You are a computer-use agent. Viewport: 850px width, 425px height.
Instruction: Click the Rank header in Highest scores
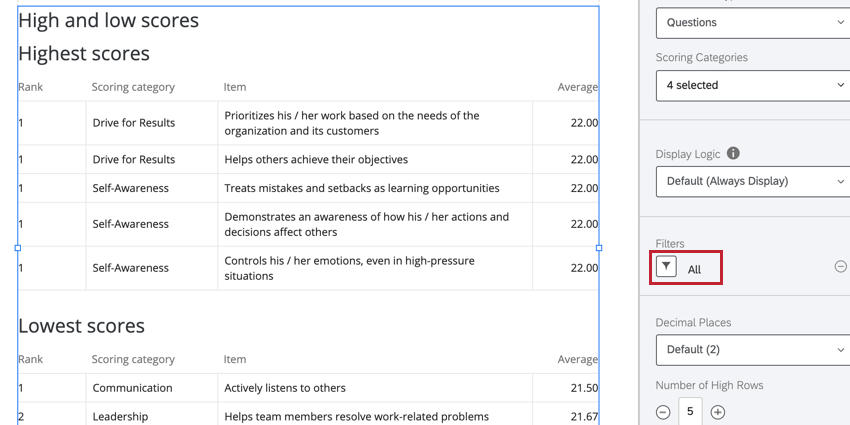tap(31, 87)
